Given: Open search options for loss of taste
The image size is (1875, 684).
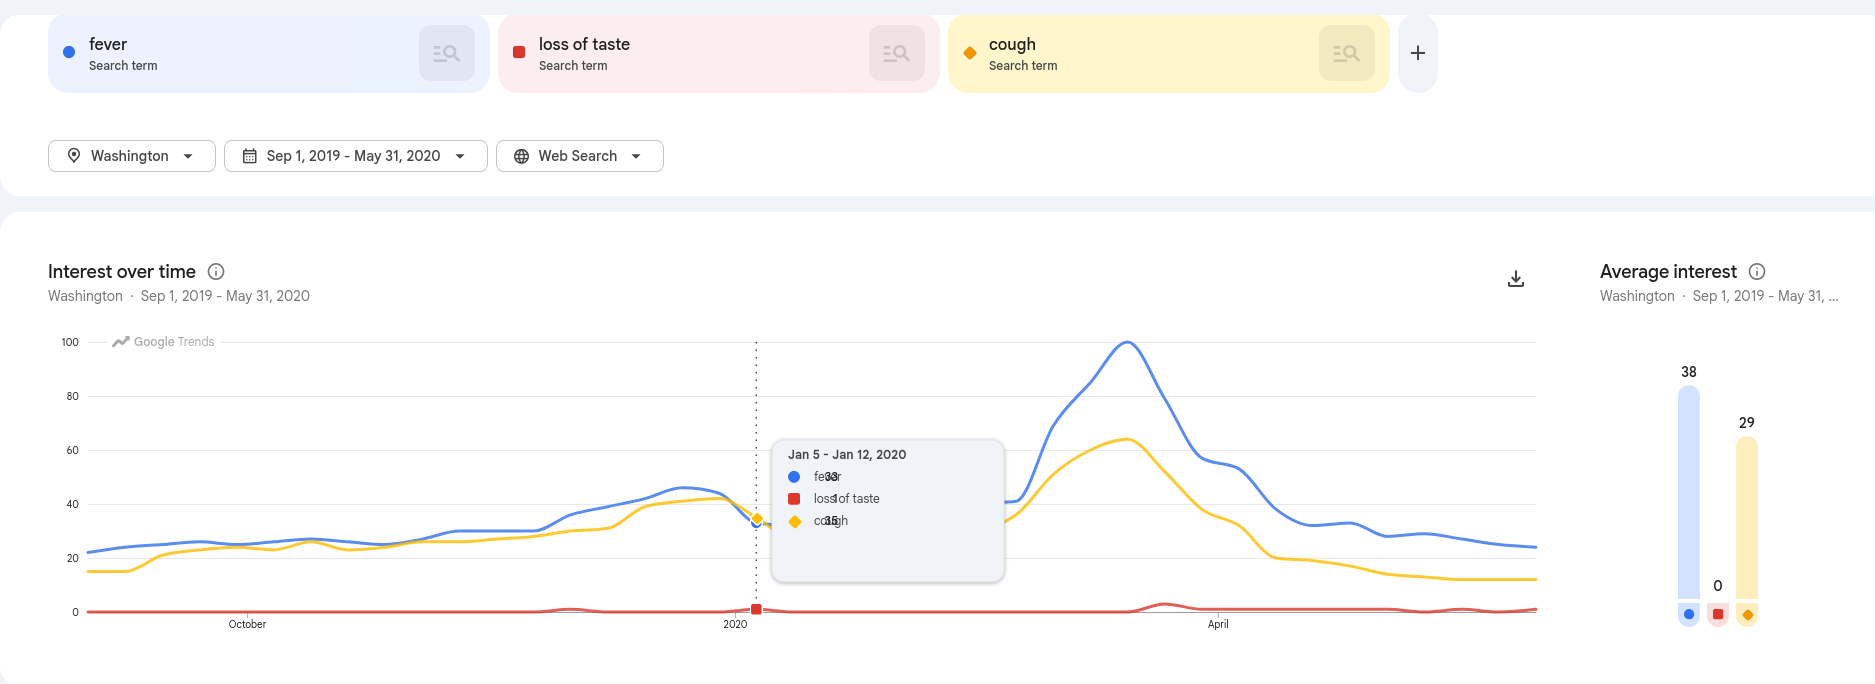Looking at the screenshot, I should pos(896,53).
